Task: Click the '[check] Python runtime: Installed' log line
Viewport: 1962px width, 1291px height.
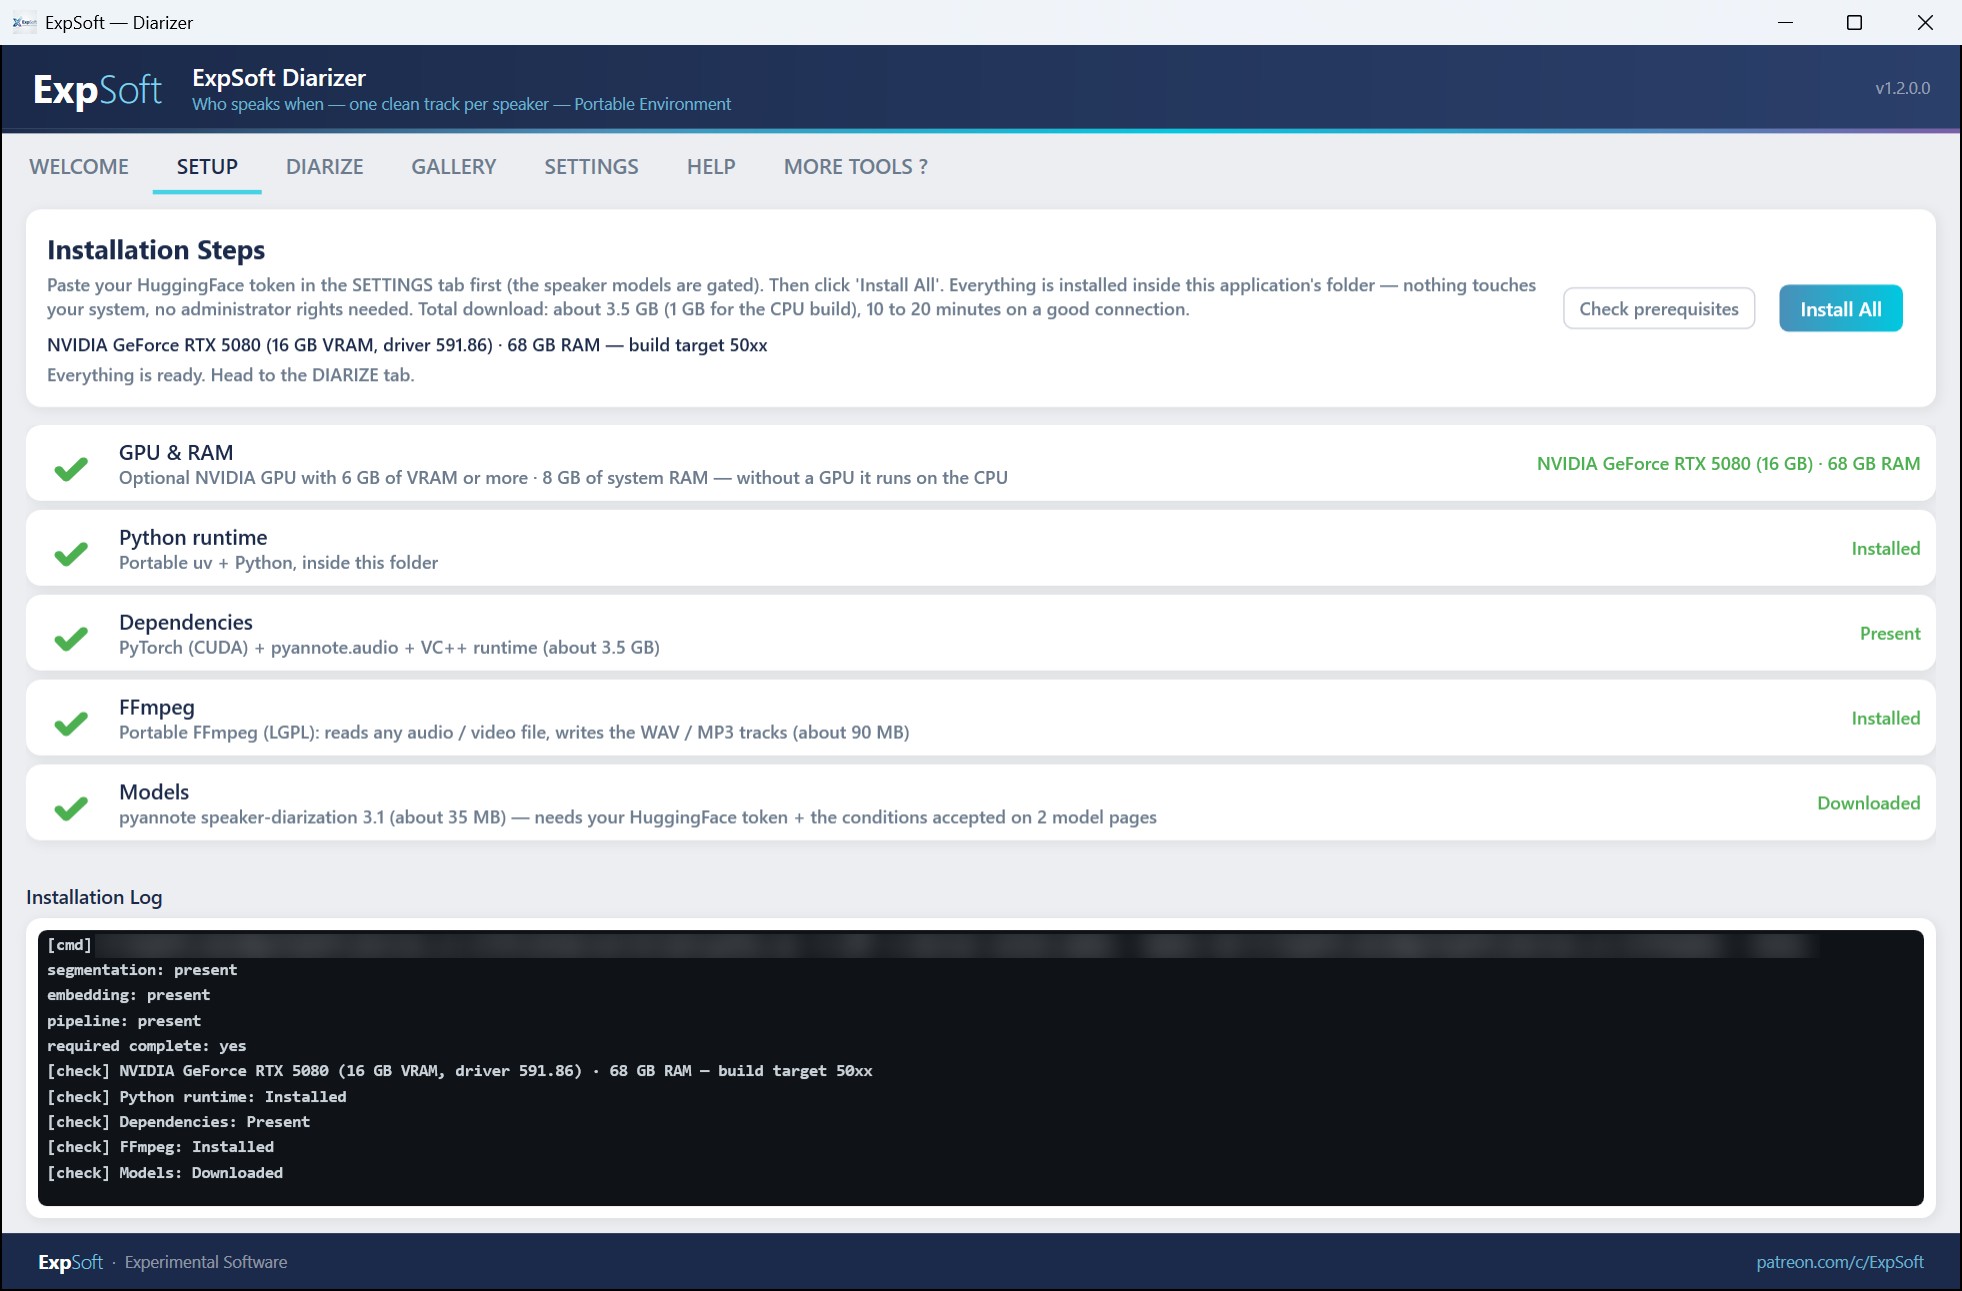Action: tap(197, 1097)
